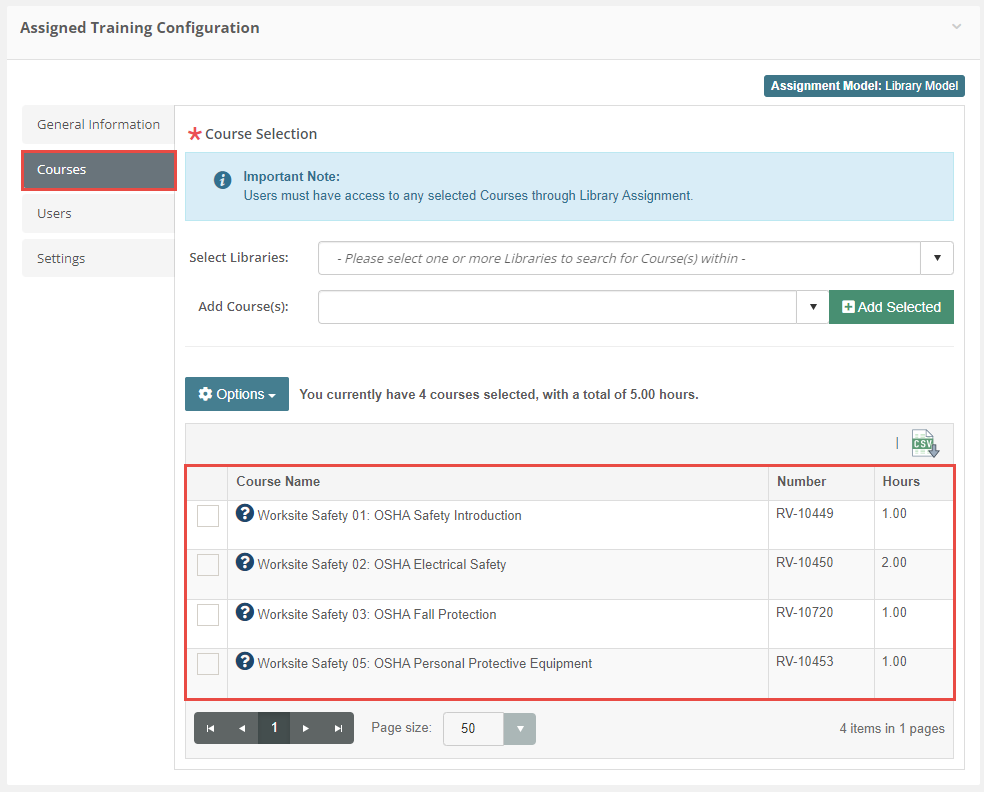Open help for Worksite Safety 01 course
This screenshot has height=792, width=984.
(x=245, y=513)
